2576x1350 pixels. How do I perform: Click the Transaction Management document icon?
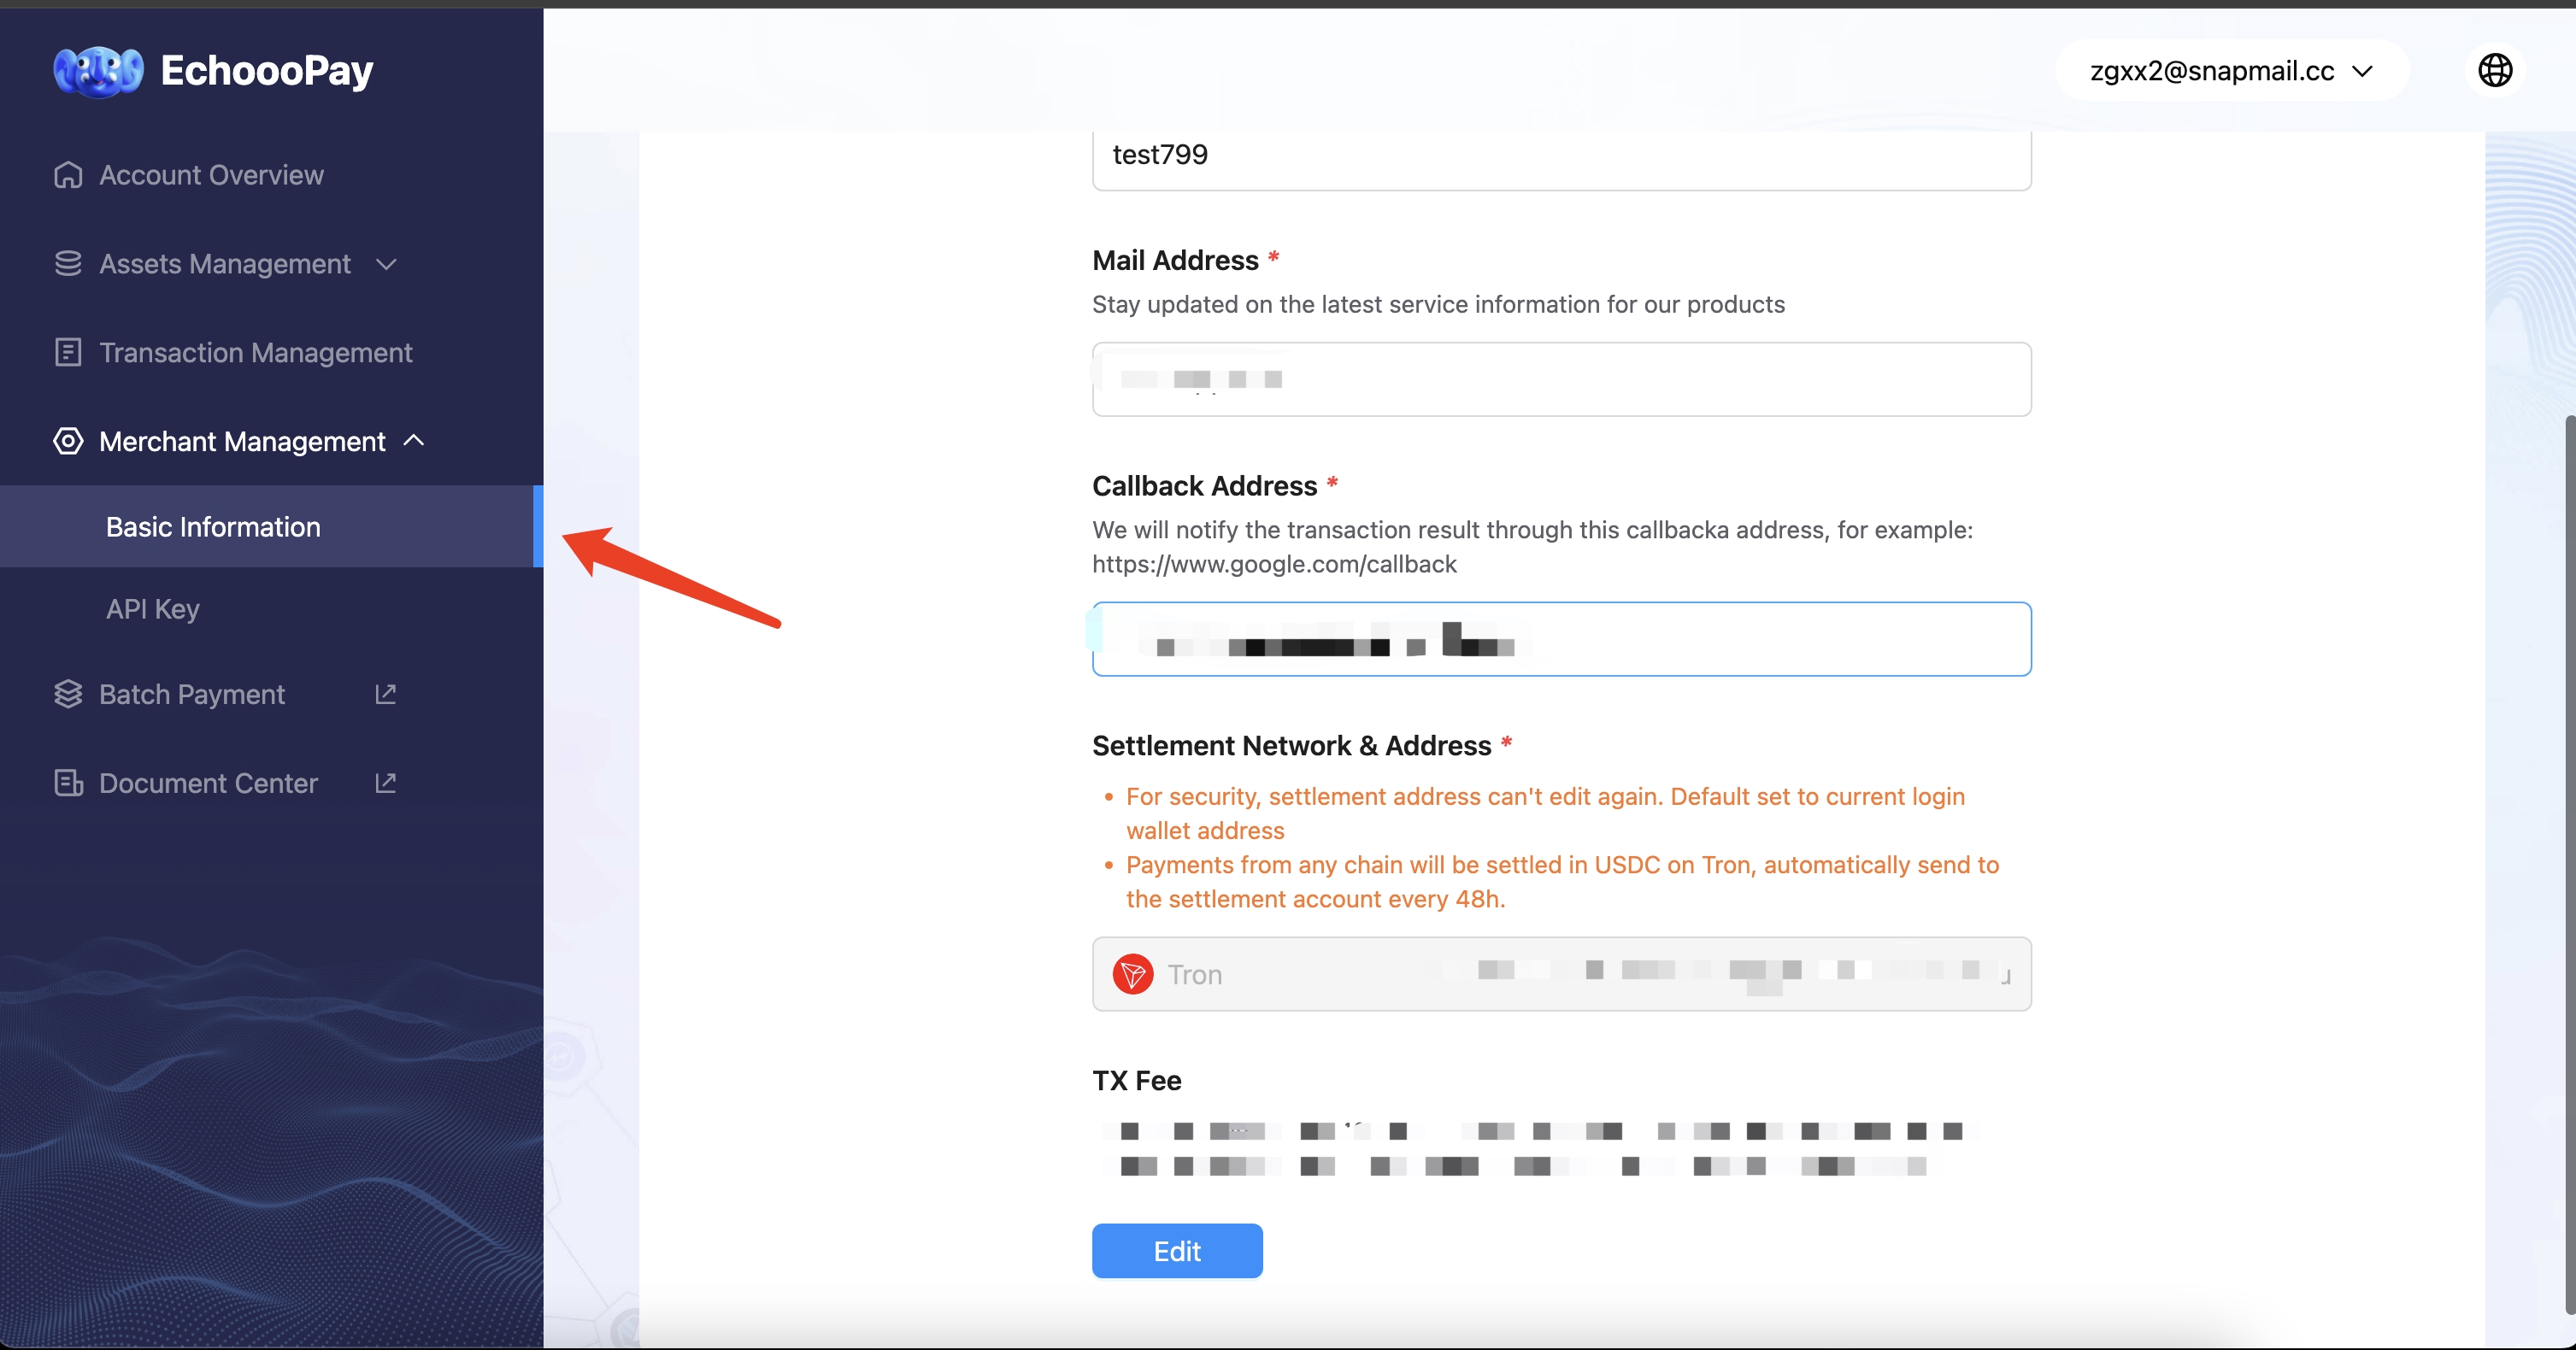click(x=68, y=352)
